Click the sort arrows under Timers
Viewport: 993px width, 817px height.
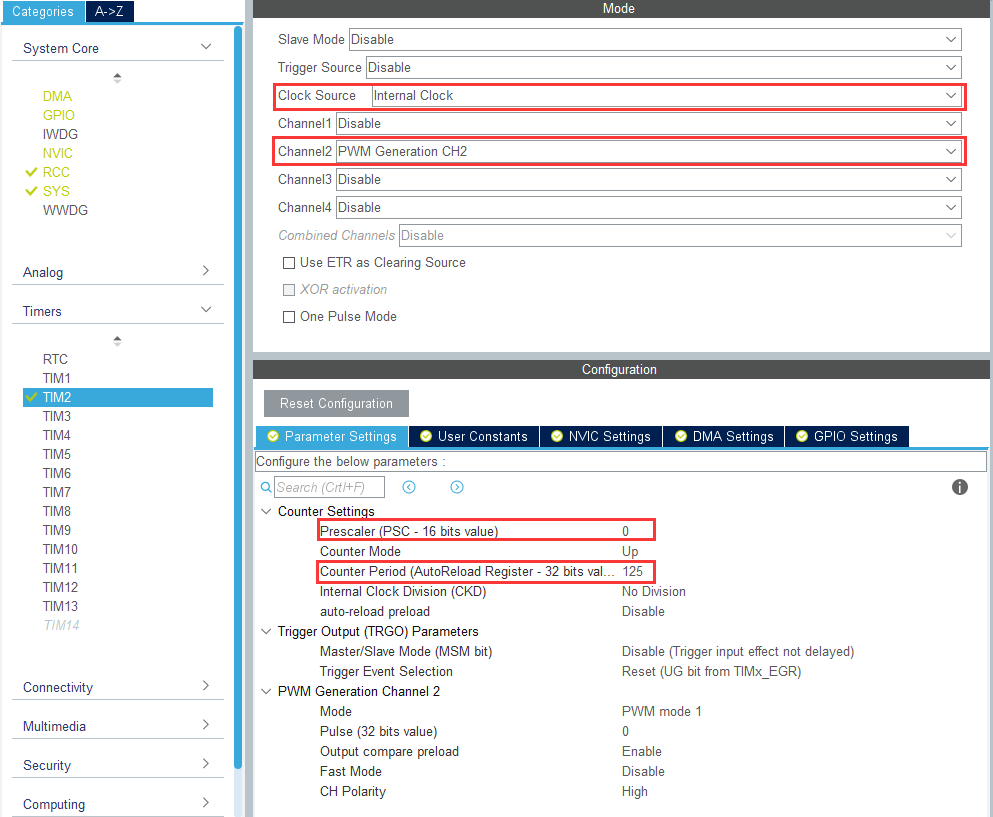click(x=117, y=341)
